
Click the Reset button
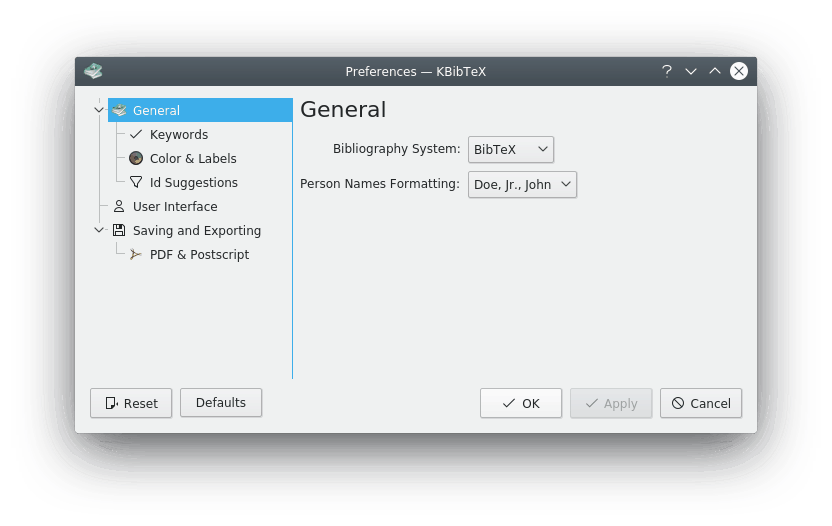click(131, 403)
